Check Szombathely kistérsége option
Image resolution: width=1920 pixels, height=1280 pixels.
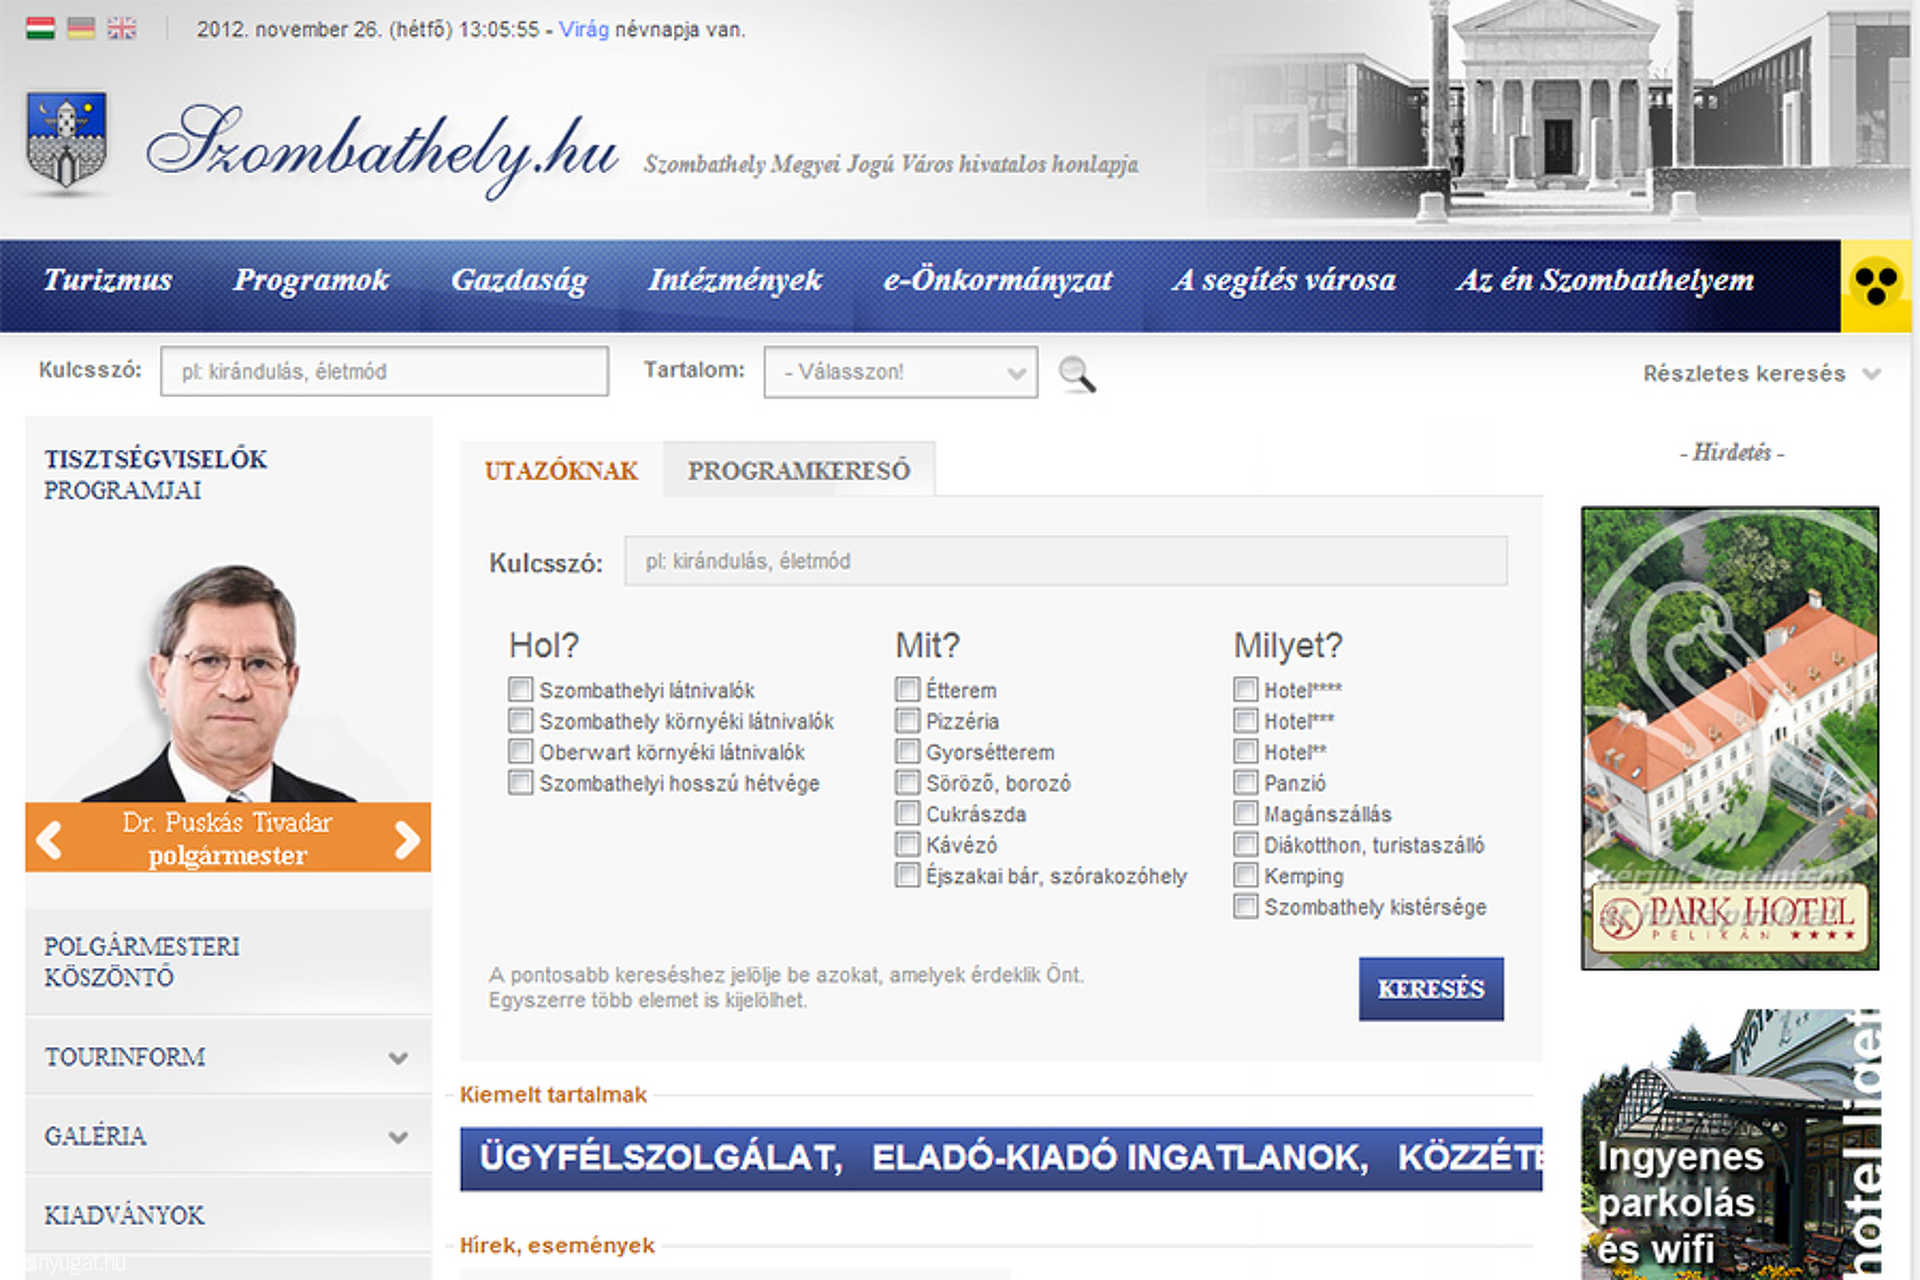[1245, 906]
